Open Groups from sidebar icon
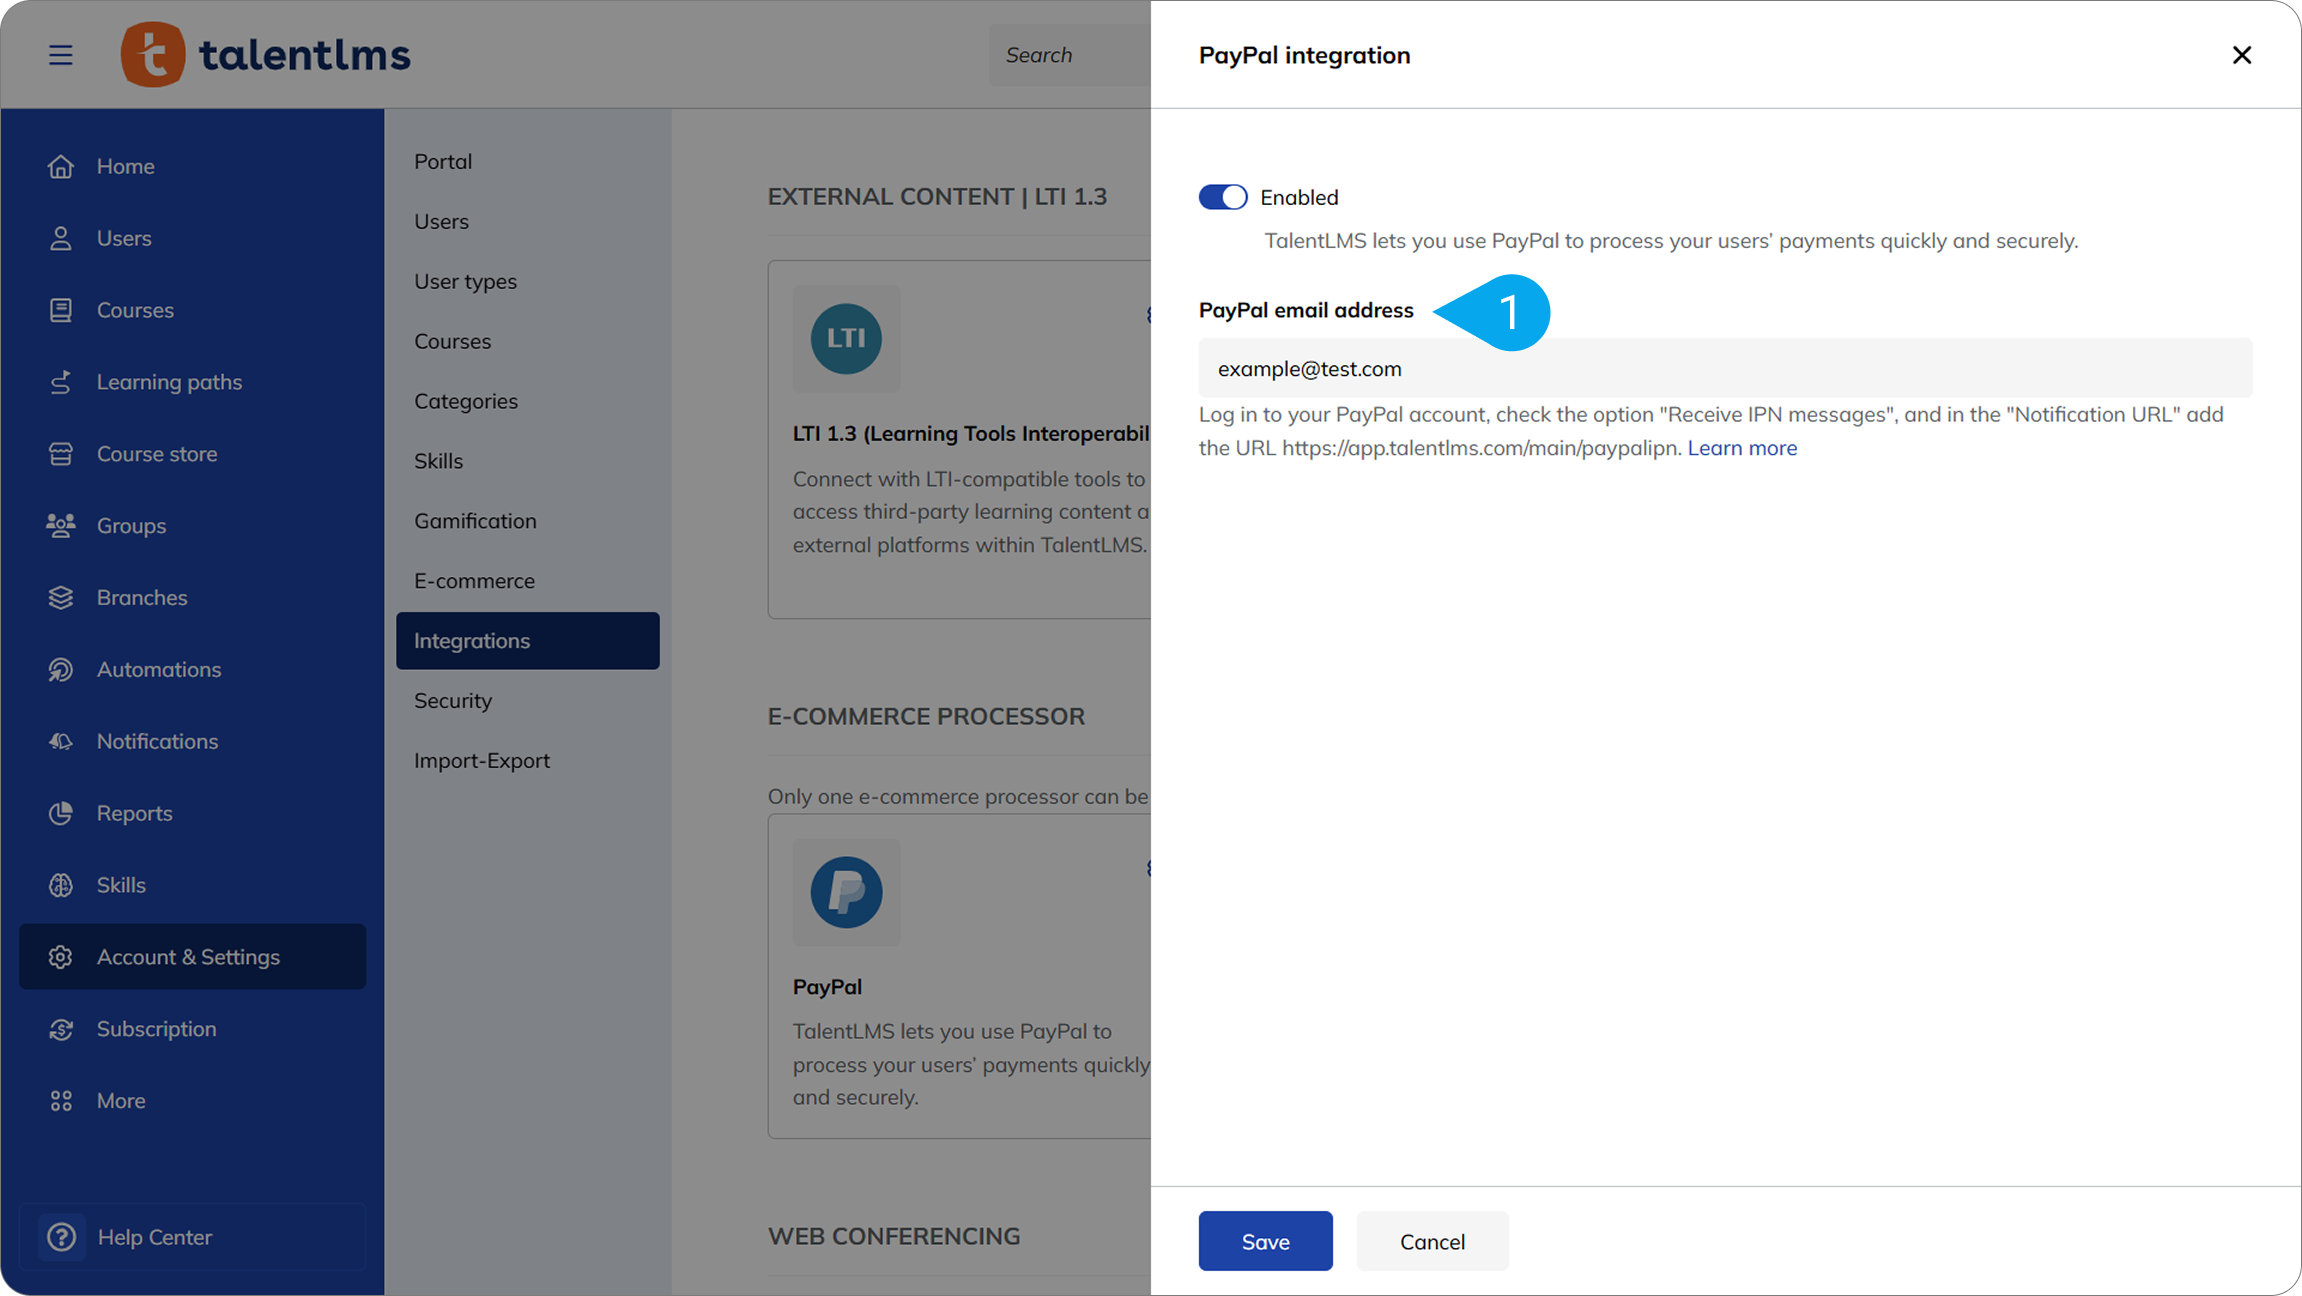The image size is (2302, 1296). click(x=61, y=526)
